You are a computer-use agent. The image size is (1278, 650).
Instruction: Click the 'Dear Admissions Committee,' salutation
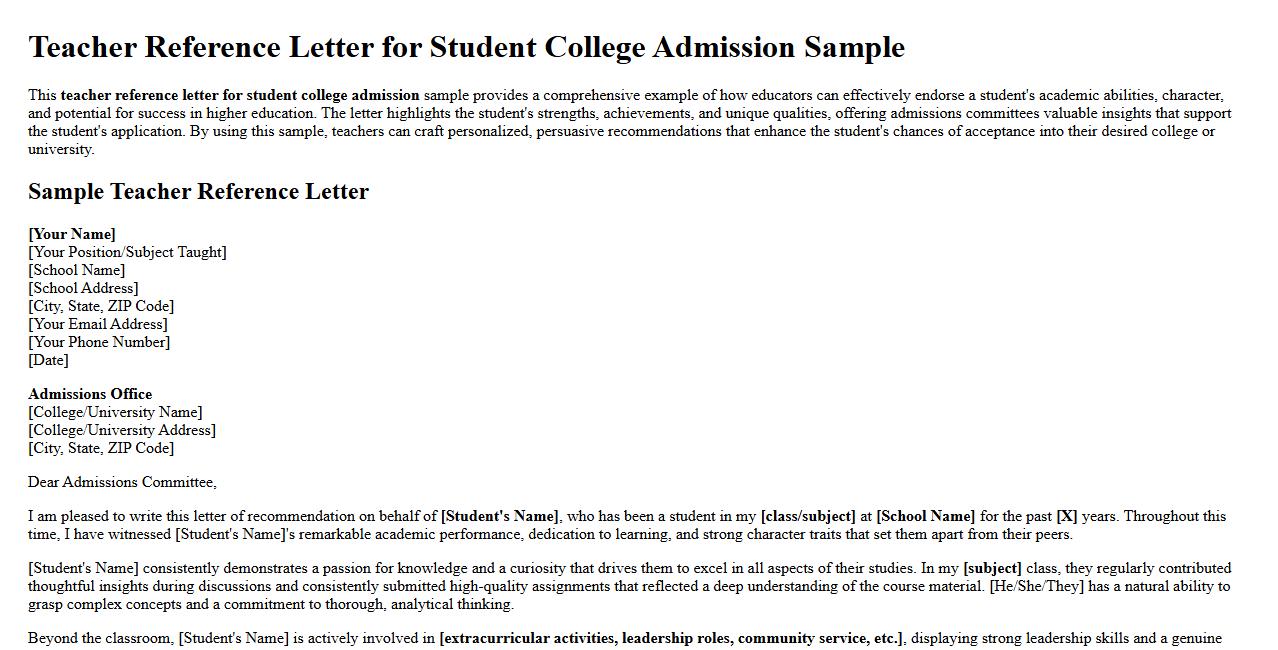pyautogui.click(x=122, y=482)
